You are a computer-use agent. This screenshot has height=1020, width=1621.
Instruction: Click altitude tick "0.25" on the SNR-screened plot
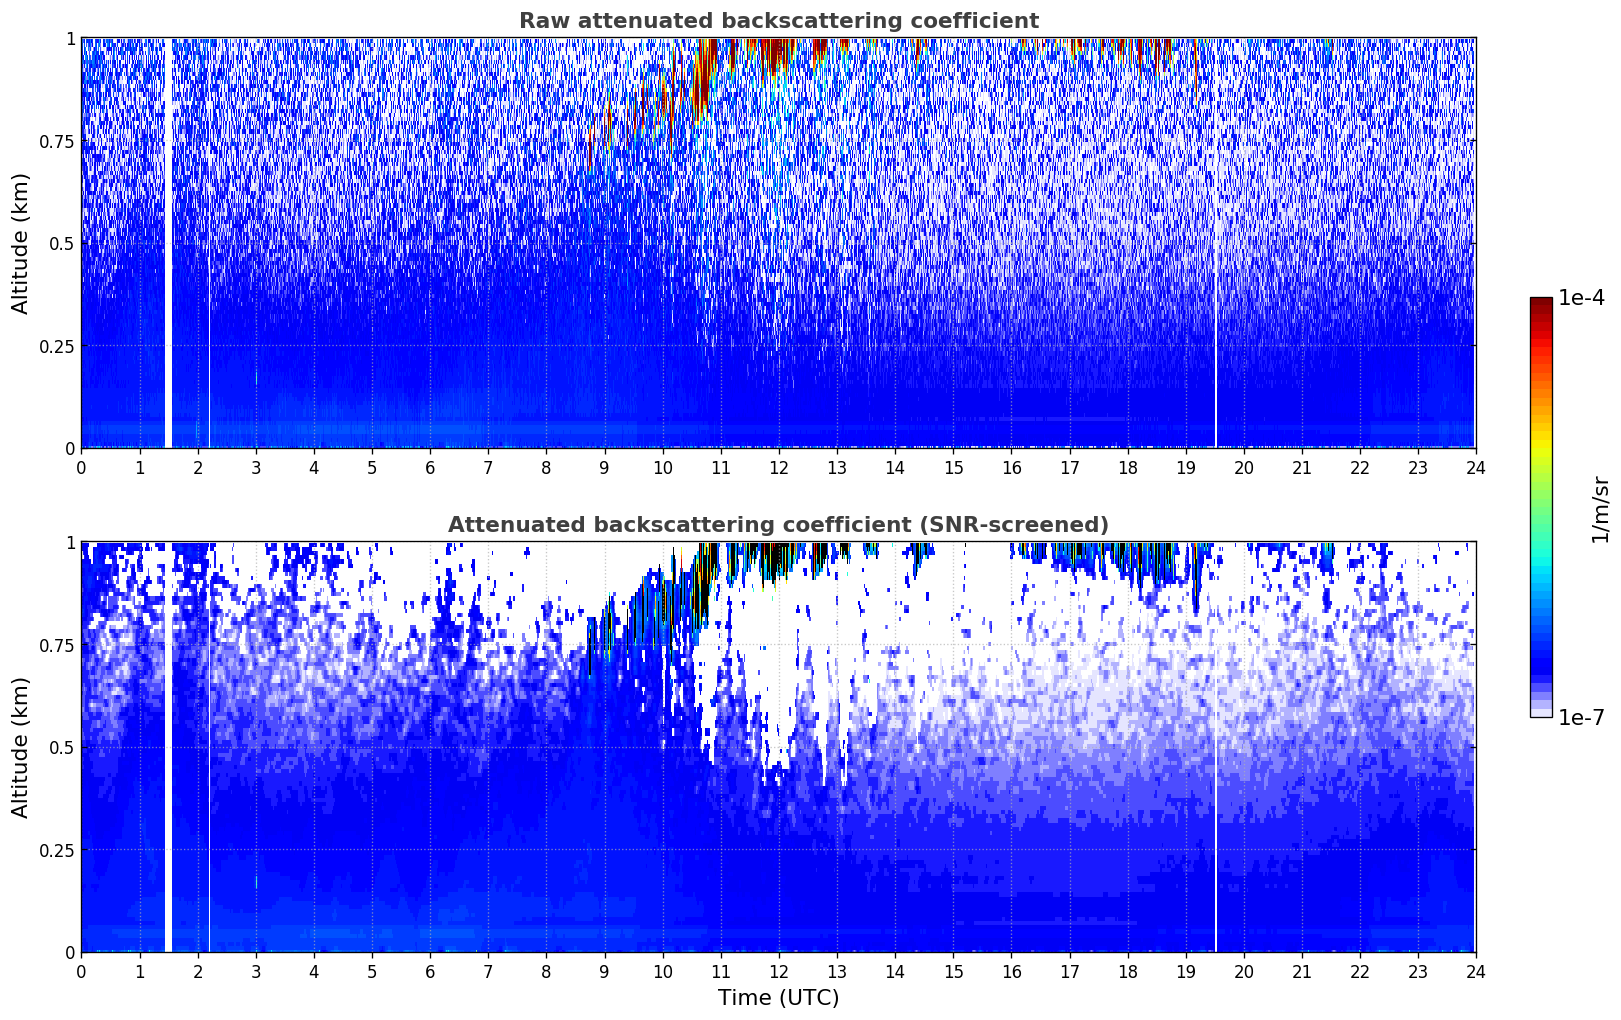55,850
